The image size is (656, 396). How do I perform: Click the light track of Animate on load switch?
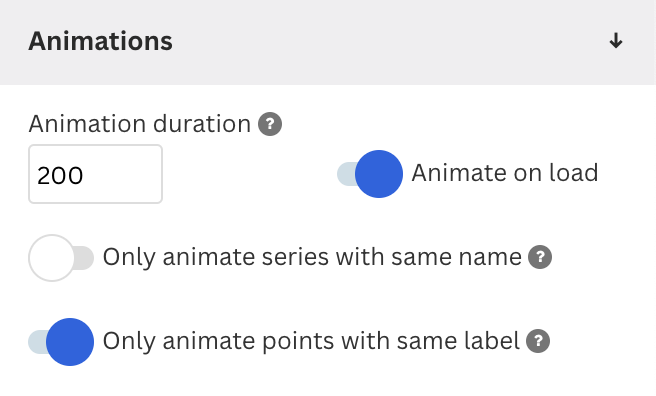coord(347,174)
